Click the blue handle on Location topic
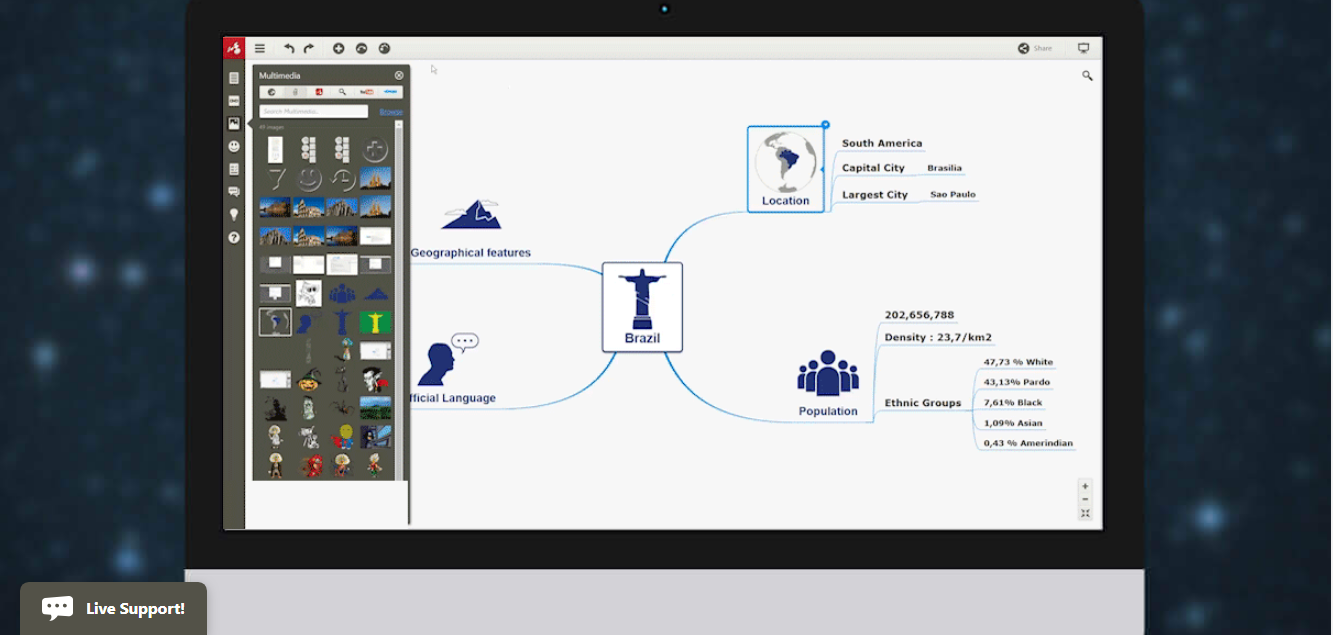This screenshot has height=635, width=1333. click(826, 125)
